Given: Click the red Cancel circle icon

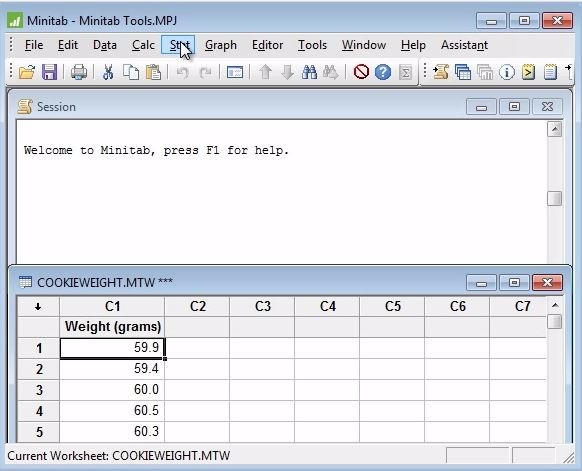Looking at the screenshot, I should tap(361, 72).
